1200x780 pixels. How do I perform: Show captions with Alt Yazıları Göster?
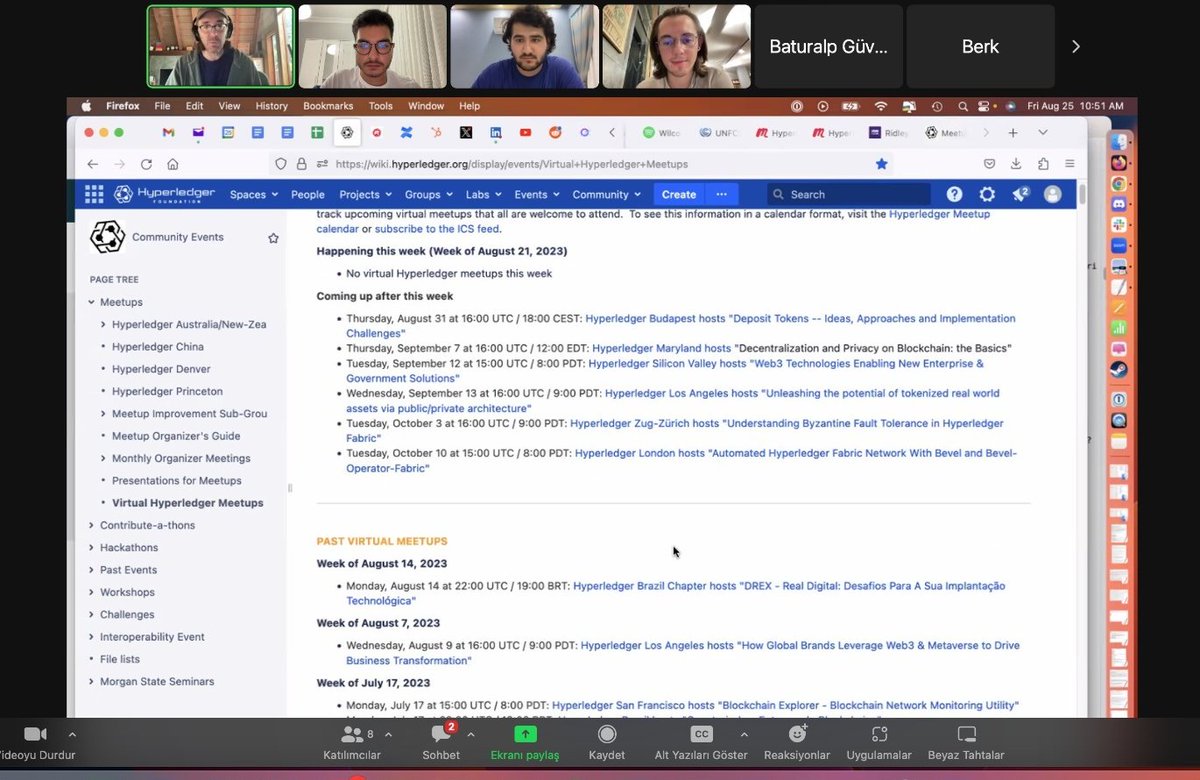click(702, 741)
